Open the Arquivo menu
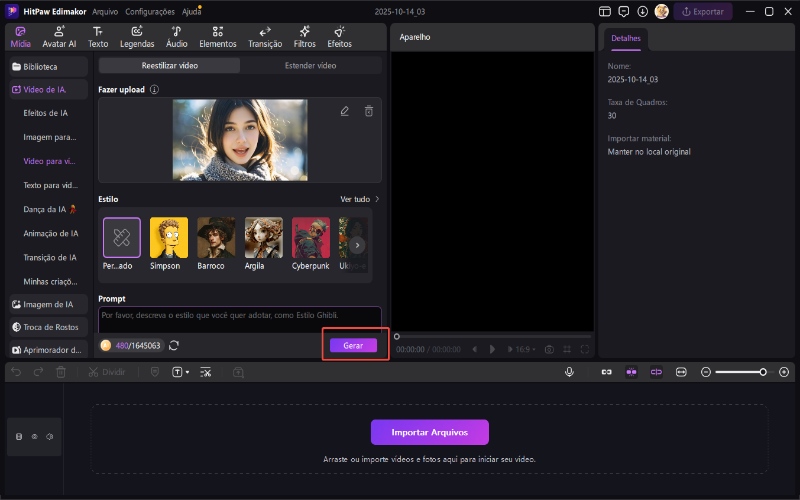Image resolution: width=800 pixels, height=500 pixels. pyautogui.click(x=105, y=11)
